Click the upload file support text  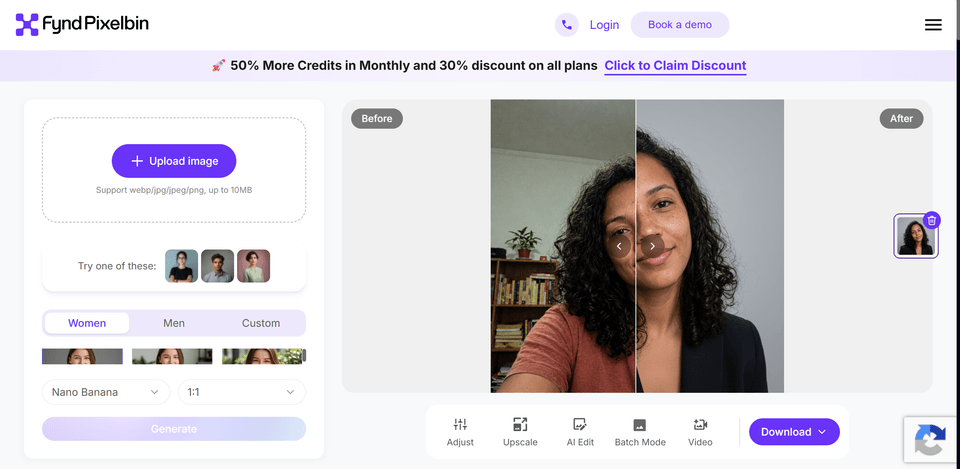tap(174, 190)
